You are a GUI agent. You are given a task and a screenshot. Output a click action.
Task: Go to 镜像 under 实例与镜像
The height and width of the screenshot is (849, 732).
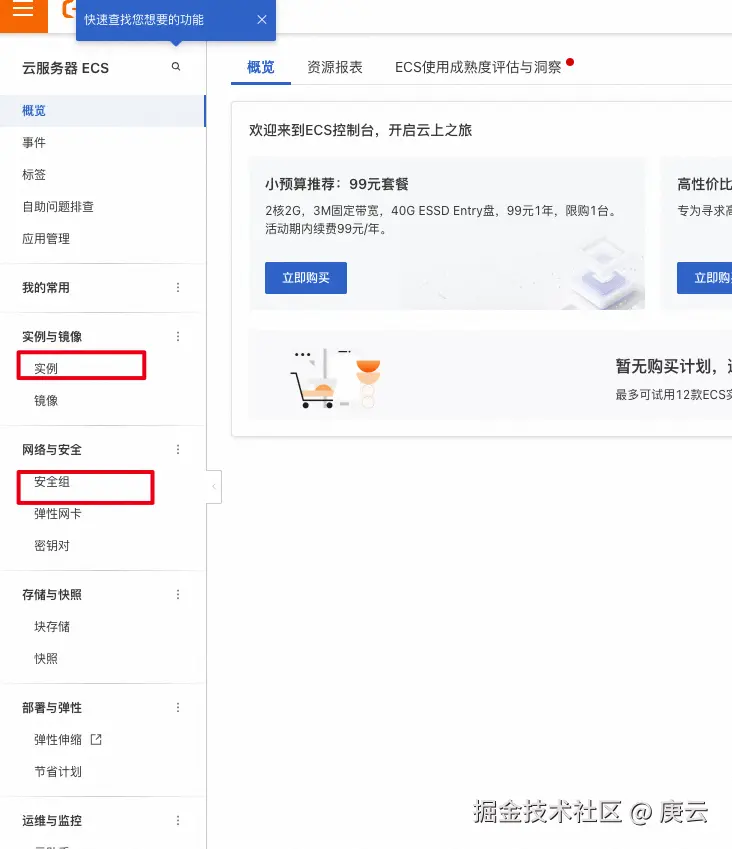(x=45, y=401)
